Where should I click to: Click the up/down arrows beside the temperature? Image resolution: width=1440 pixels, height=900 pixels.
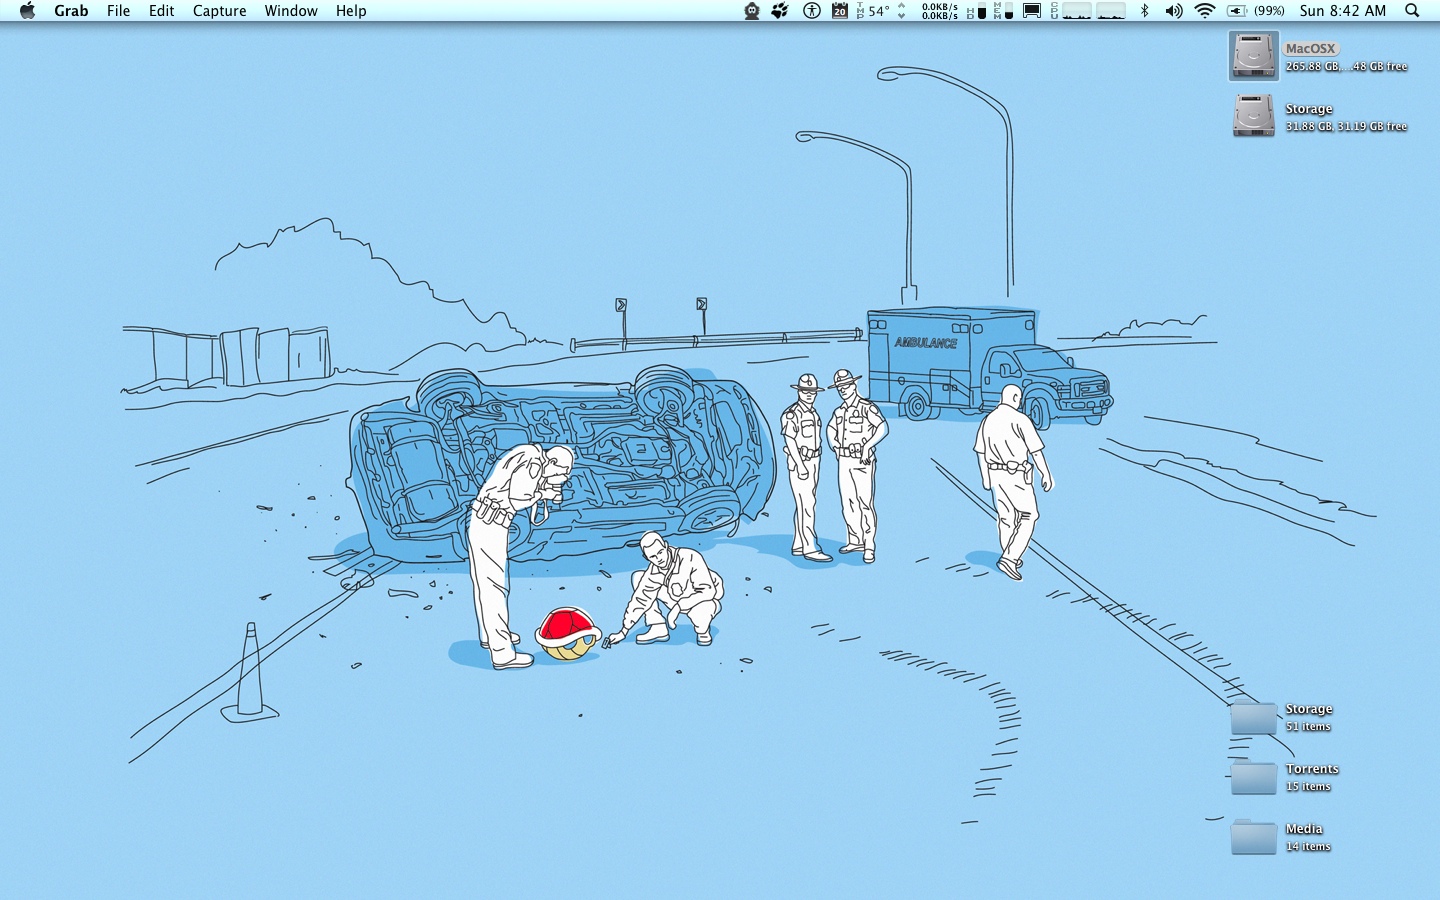[902, 11]
